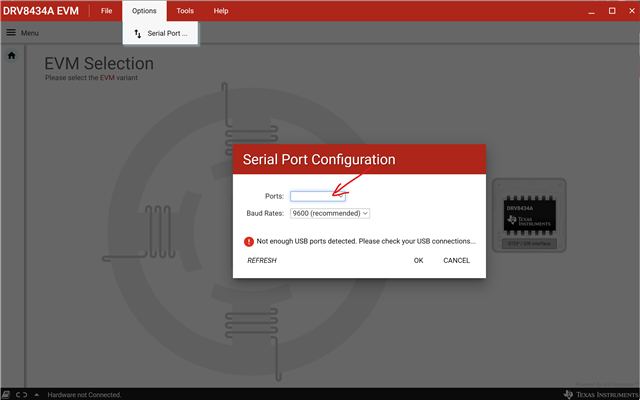640x400 pixels.
Task: Click the red error alert icon
Action: (249, 242)
